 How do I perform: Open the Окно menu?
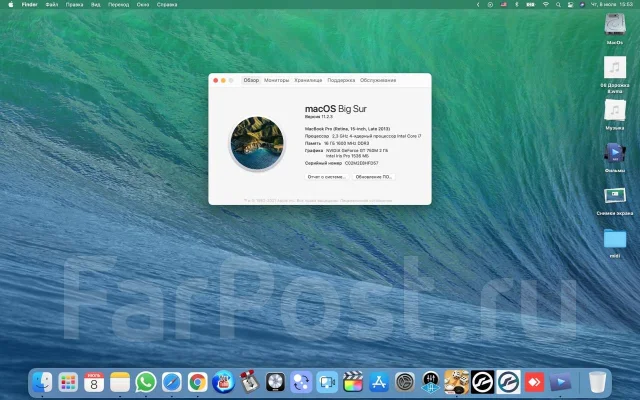(143, 4)
